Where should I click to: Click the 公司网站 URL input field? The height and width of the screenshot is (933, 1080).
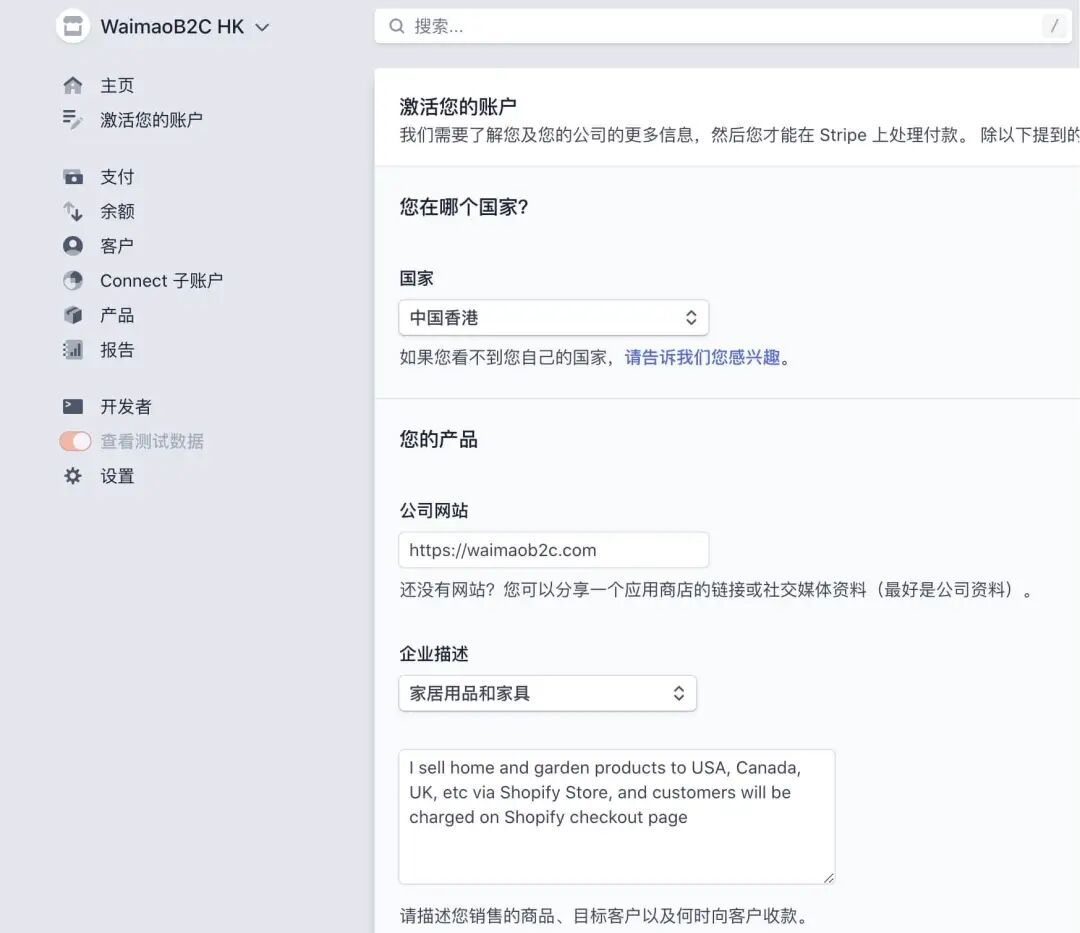(x=553, y=550)
